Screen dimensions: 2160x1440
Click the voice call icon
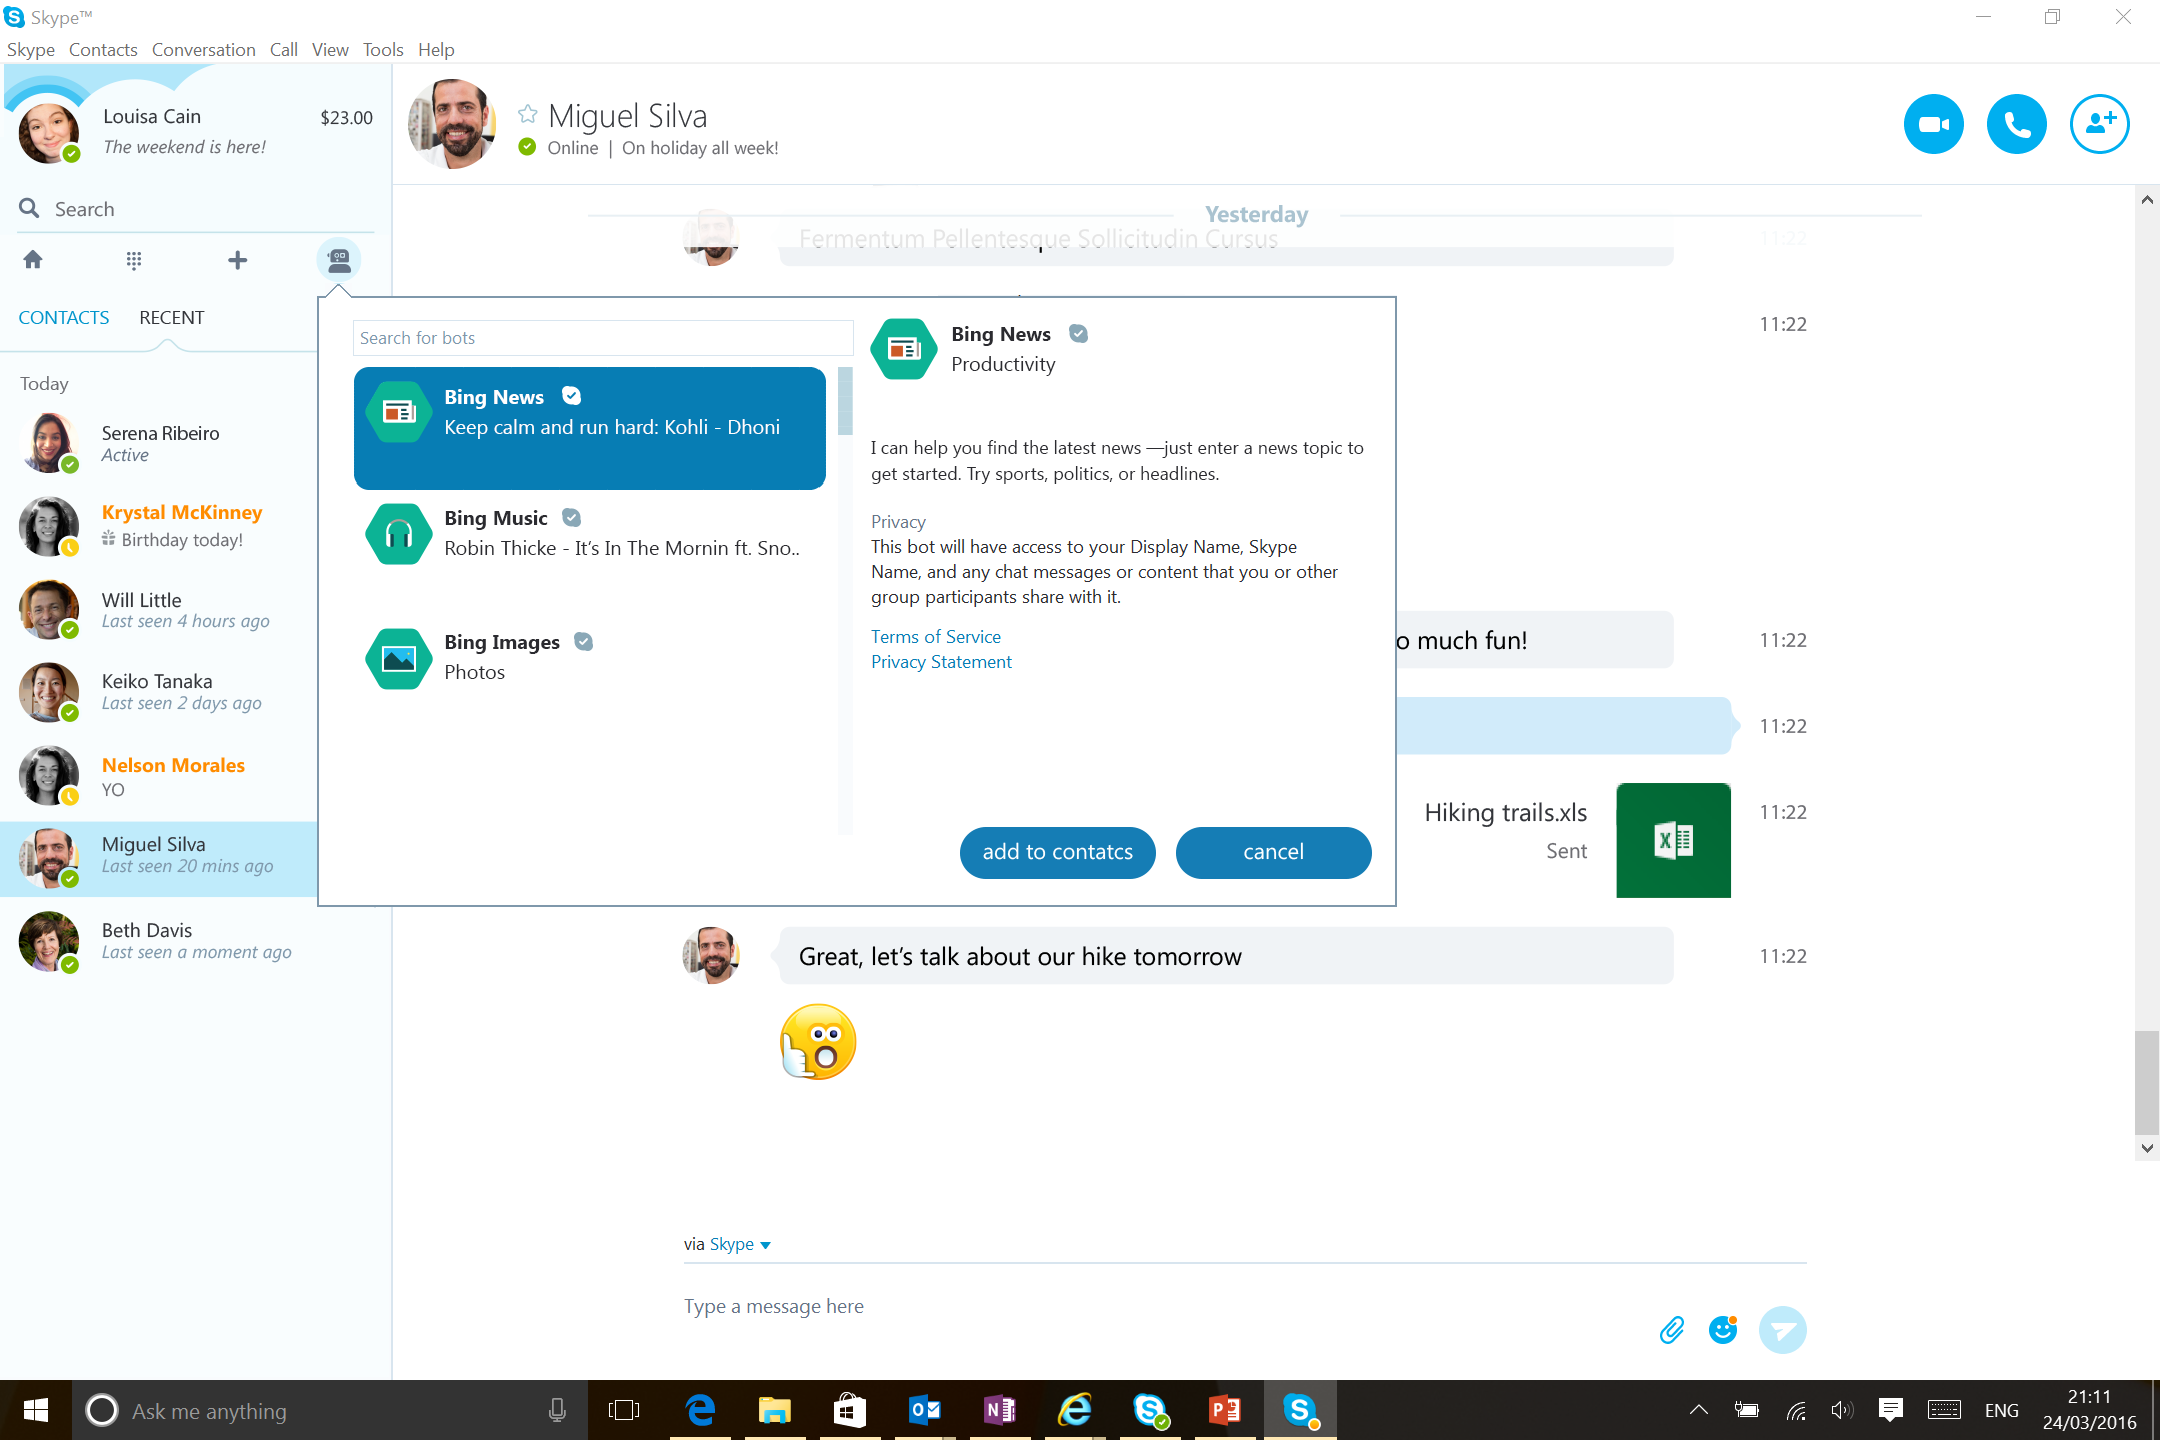(x=2015, y=122)
